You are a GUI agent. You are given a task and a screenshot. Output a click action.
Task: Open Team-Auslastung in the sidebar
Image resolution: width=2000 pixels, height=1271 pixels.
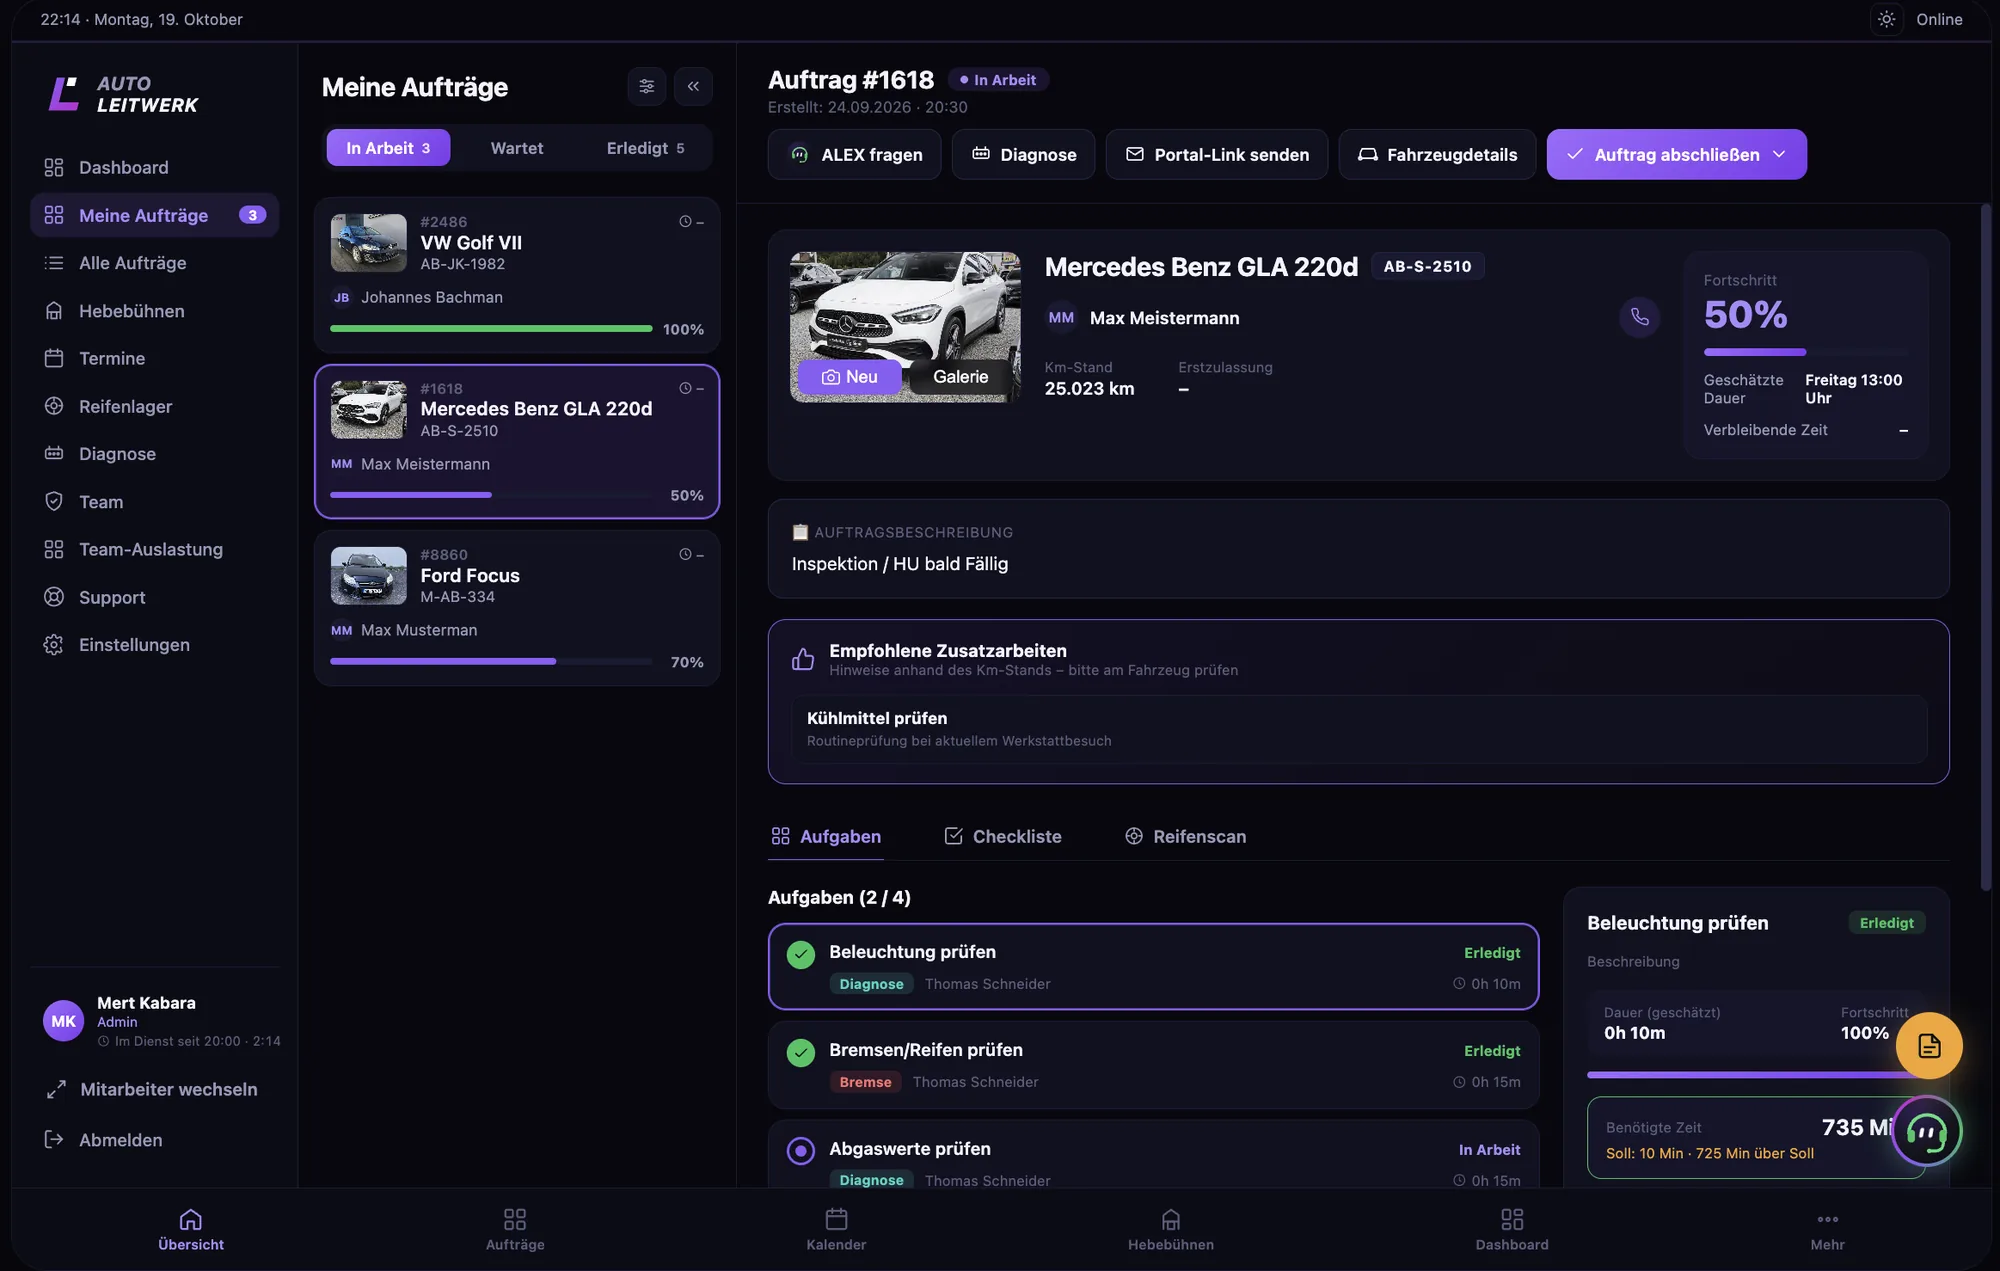[154, 549]
